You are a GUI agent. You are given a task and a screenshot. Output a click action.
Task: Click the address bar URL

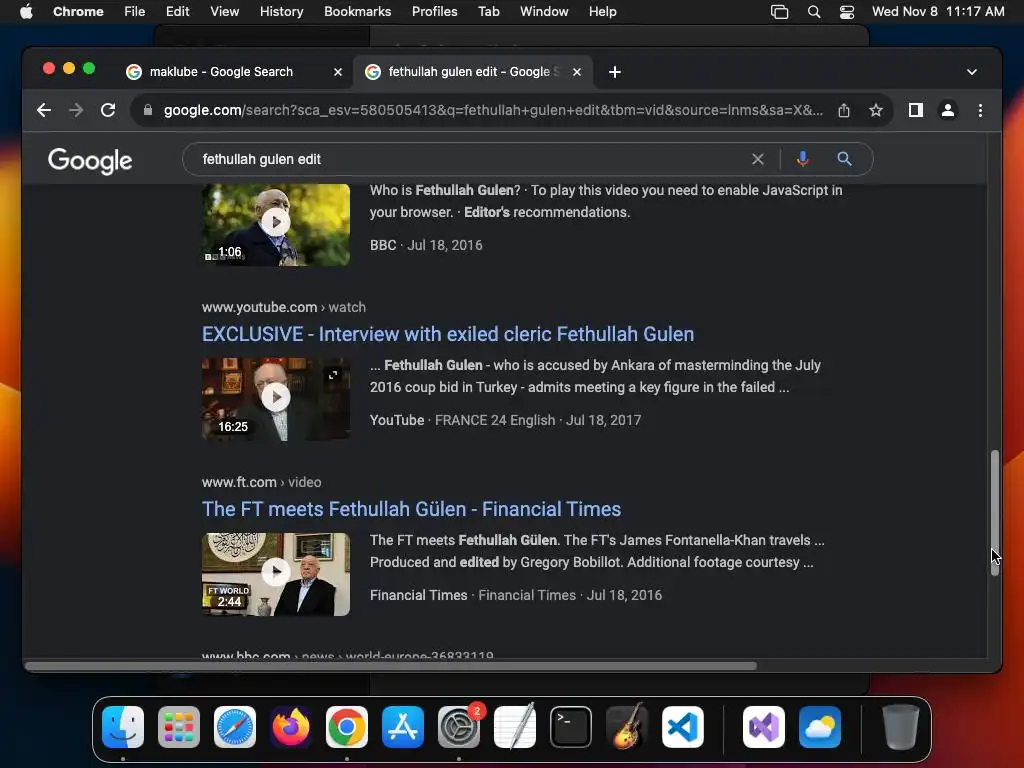click(493, 110)
